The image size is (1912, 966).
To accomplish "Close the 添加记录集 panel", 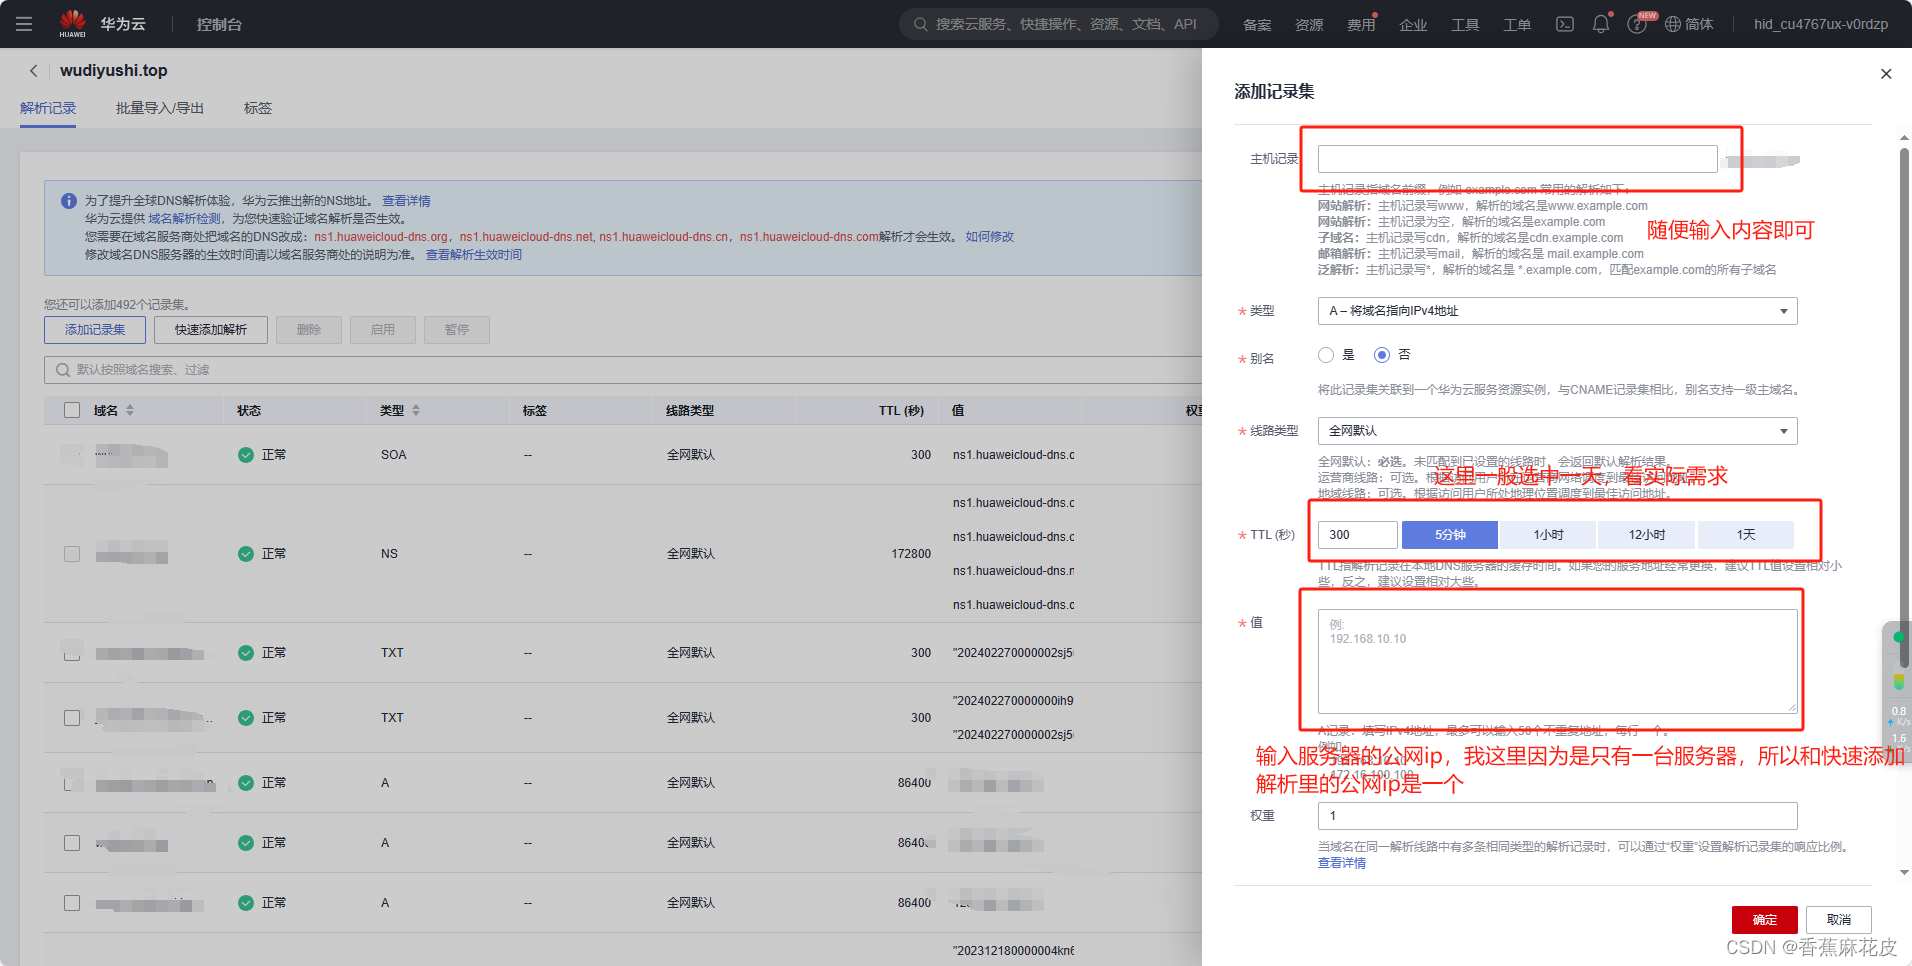I will tap(1886, 74).
